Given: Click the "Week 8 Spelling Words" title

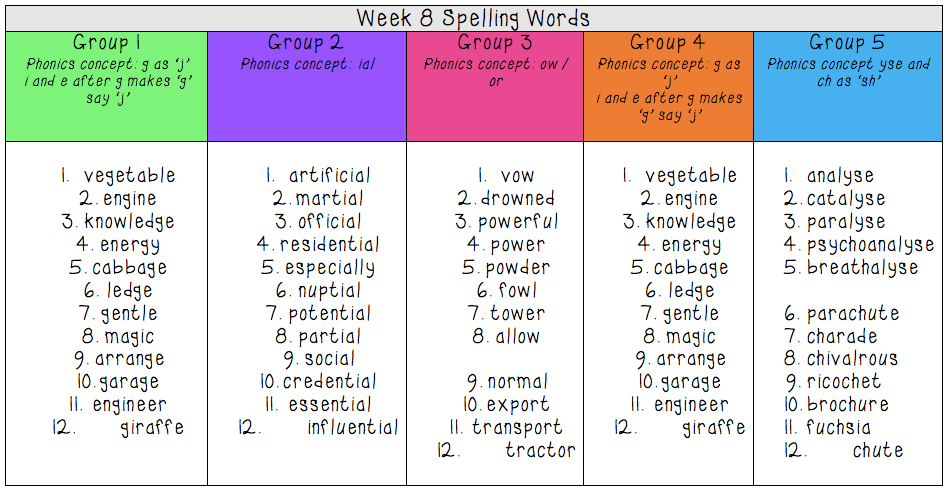Looking at the screenshot, I should 473,18.
